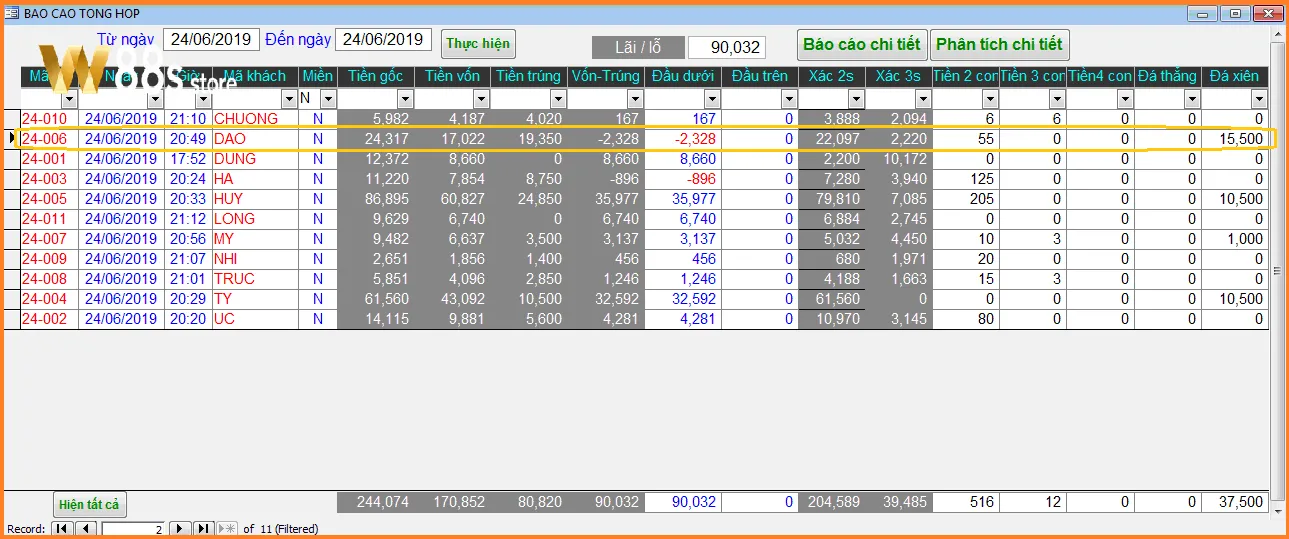
Task: Click Đá xiên value 15,500
Action: tap(1241, 139)
